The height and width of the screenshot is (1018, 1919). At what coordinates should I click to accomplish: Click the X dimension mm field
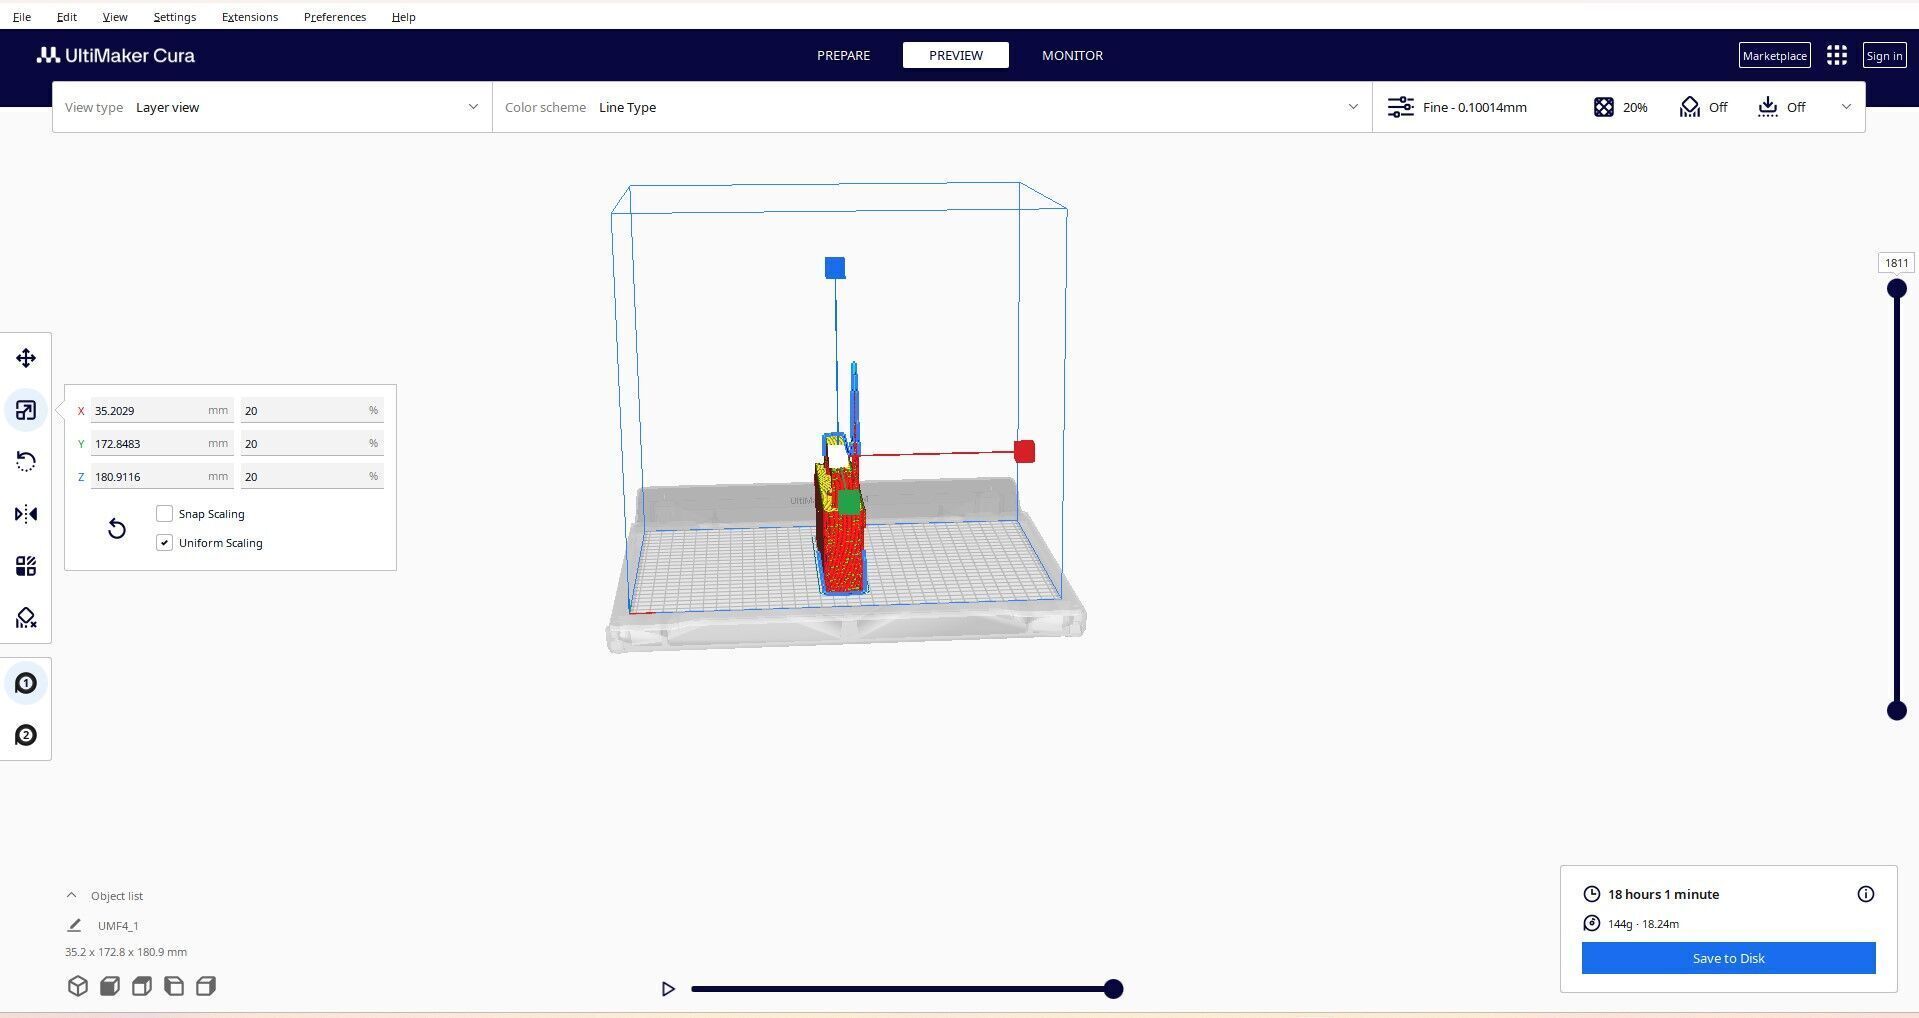click(x=162, y=410)
